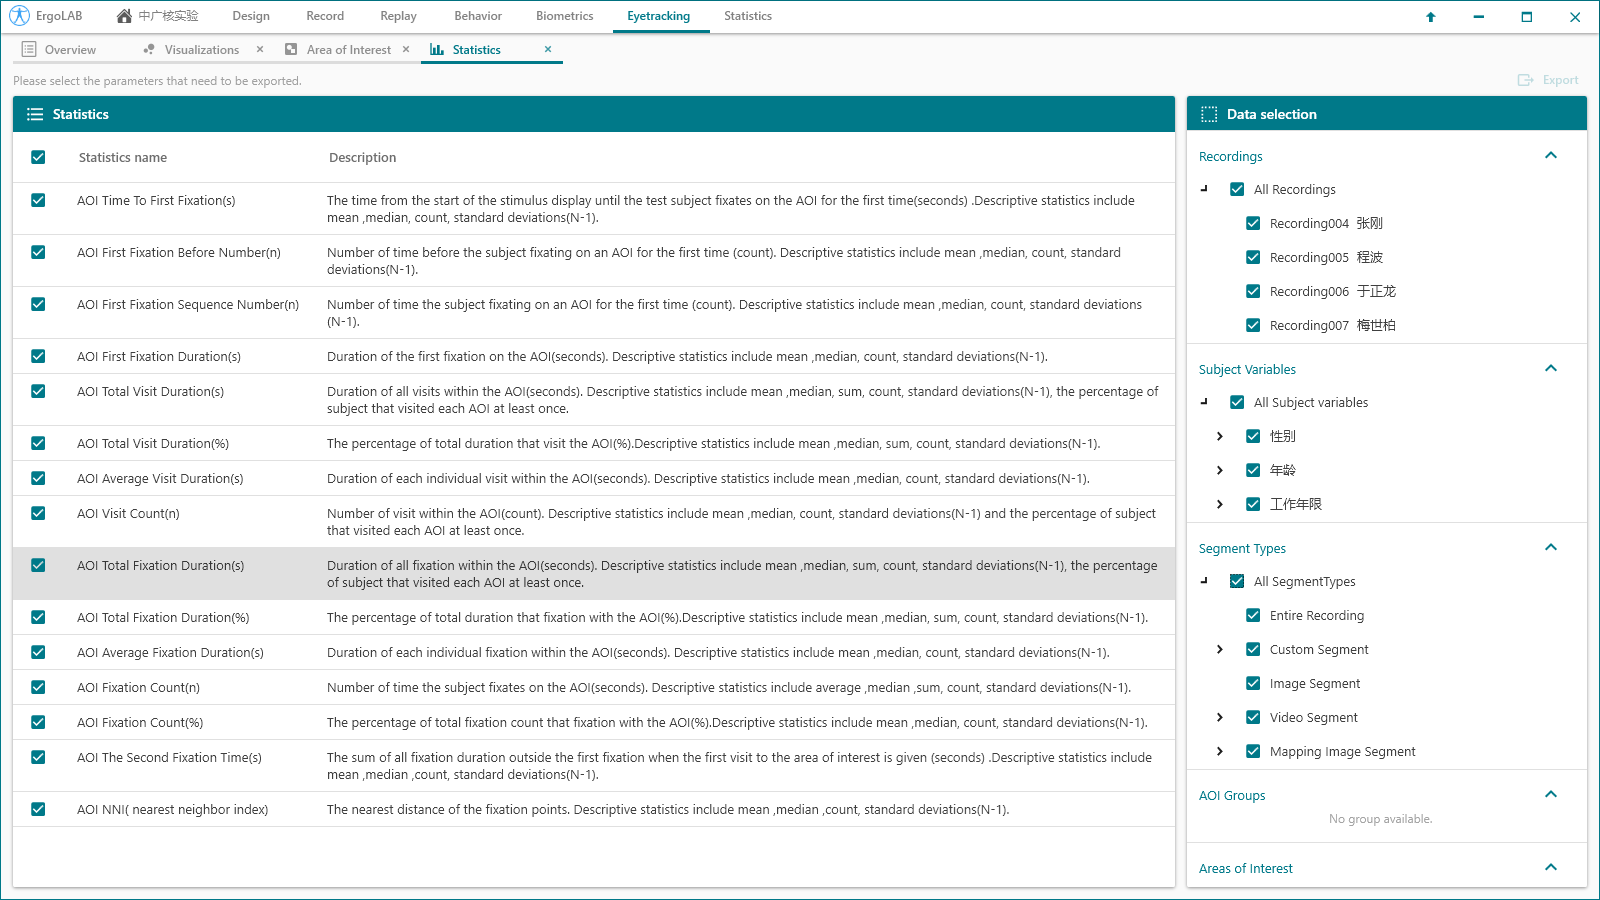Click the Data selection dashed-square icon
Viewport: 1600px width, 900px height.
click(x=1209, y=114)
